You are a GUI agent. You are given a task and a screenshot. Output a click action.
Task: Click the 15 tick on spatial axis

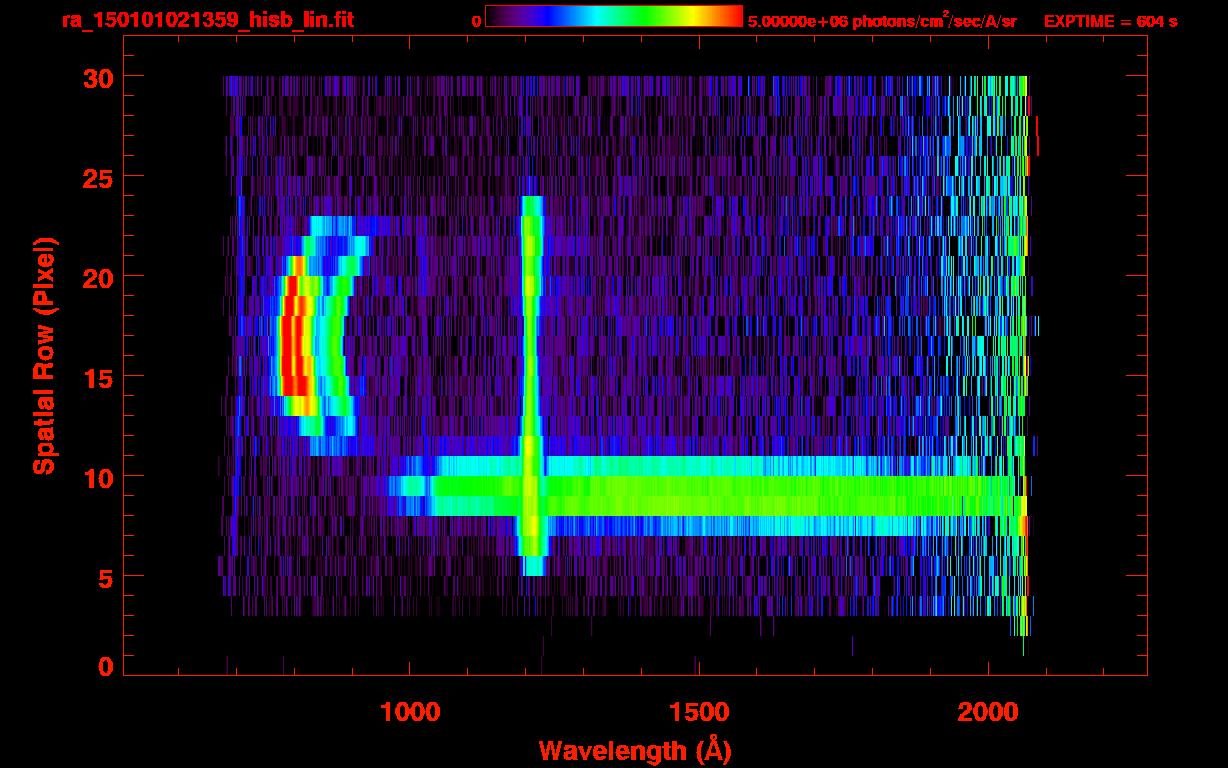point(99,377)
